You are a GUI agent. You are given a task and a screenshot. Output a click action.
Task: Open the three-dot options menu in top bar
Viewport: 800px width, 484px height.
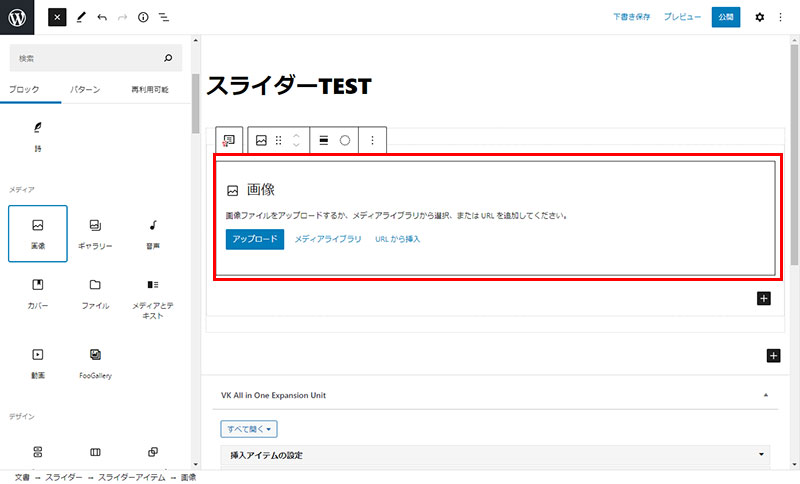click(x=782, y=18)
